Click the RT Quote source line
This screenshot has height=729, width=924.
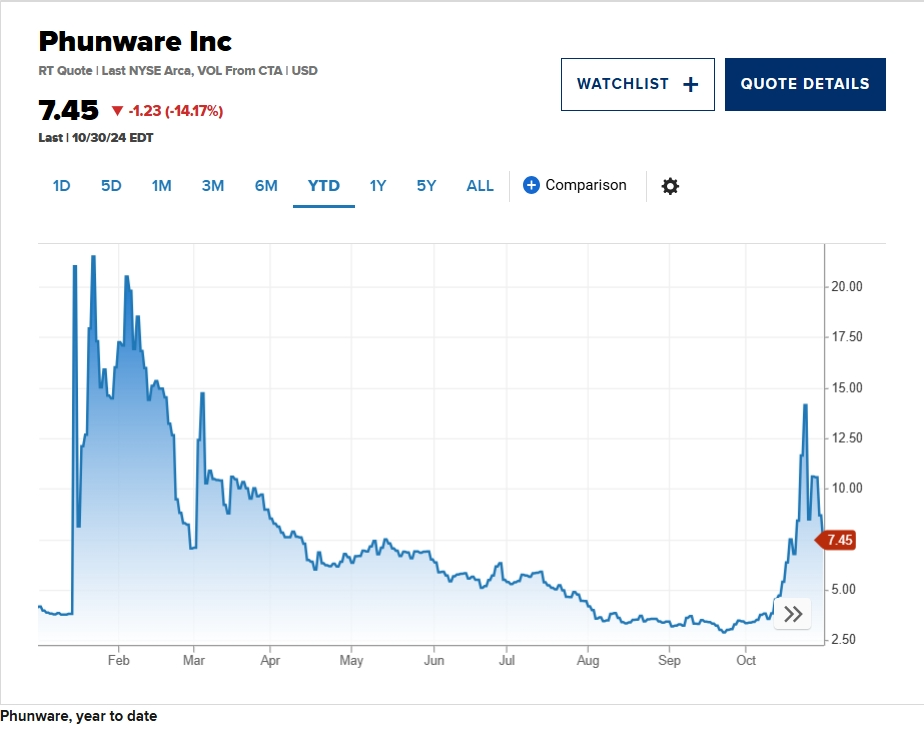coord(178,71)
